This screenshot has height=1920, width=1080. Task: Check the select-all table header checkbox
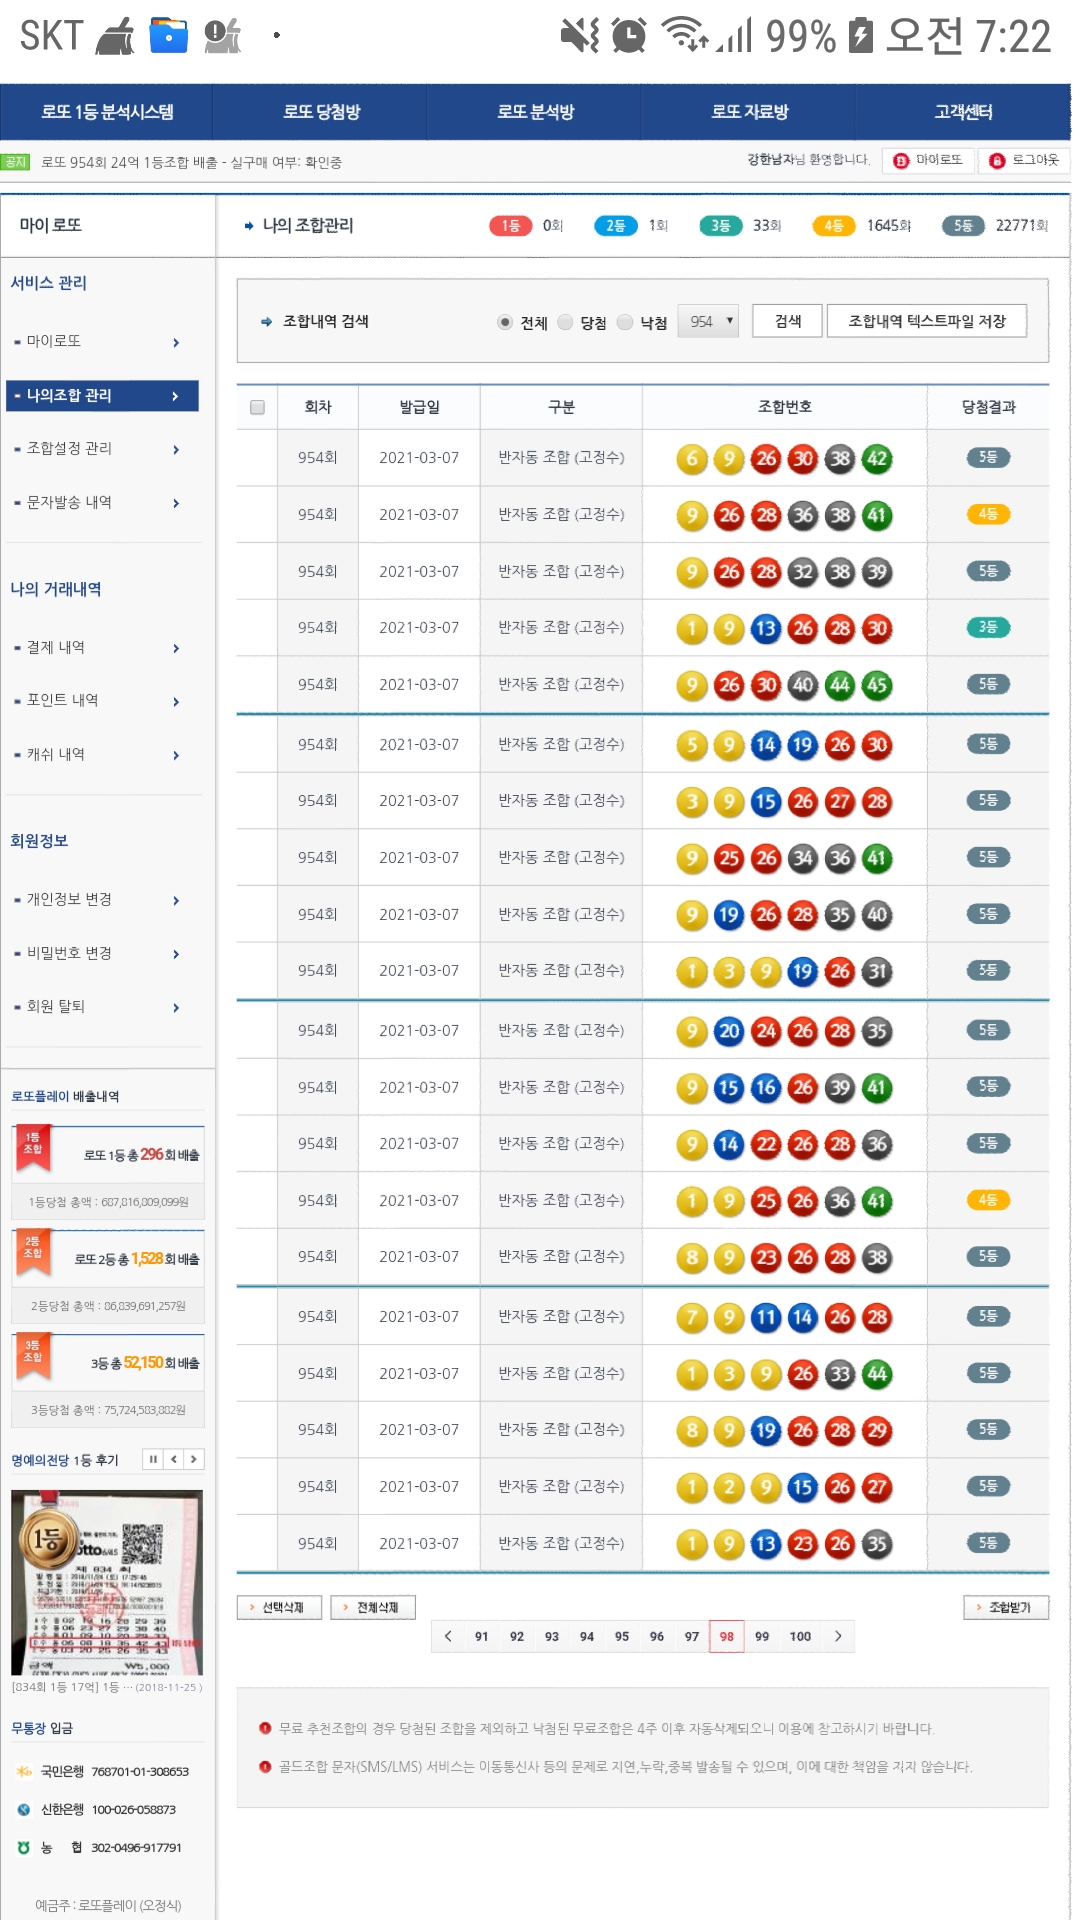(x=257, y=407)
